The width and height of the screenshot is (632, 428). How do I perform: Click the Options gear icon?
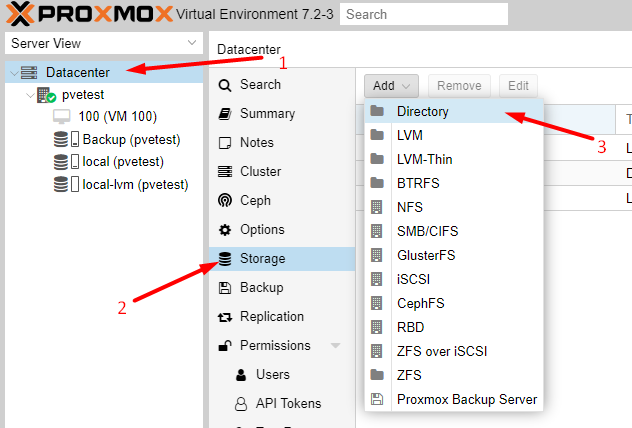click(225, 230)
